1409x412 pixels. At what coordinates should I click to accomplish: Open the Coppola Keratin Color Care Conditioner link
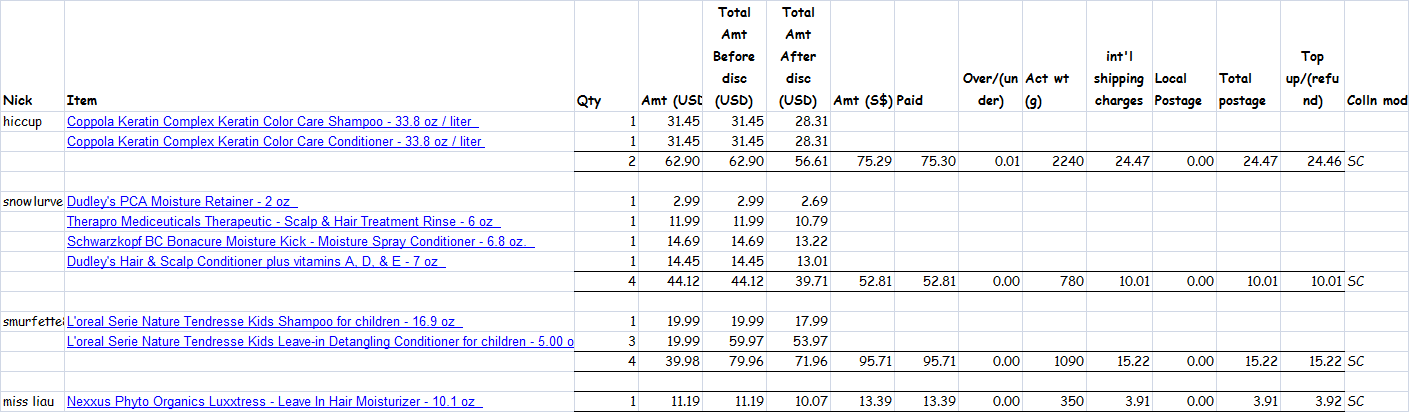275,141
